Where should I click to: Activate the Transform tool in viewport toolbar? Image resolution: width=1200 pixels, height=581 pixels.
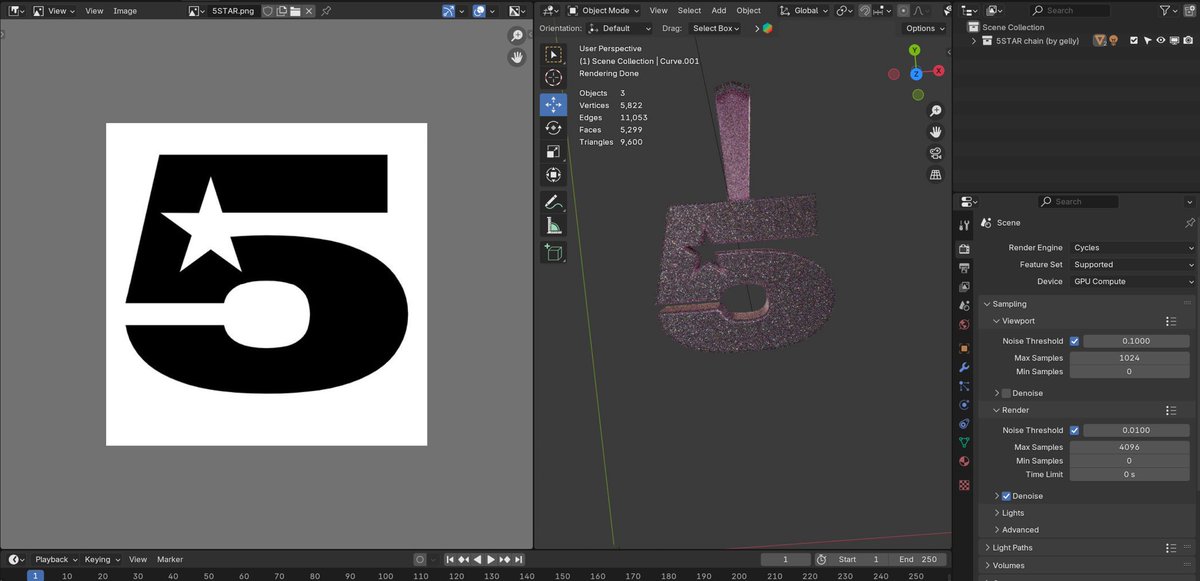coord(553,175)
